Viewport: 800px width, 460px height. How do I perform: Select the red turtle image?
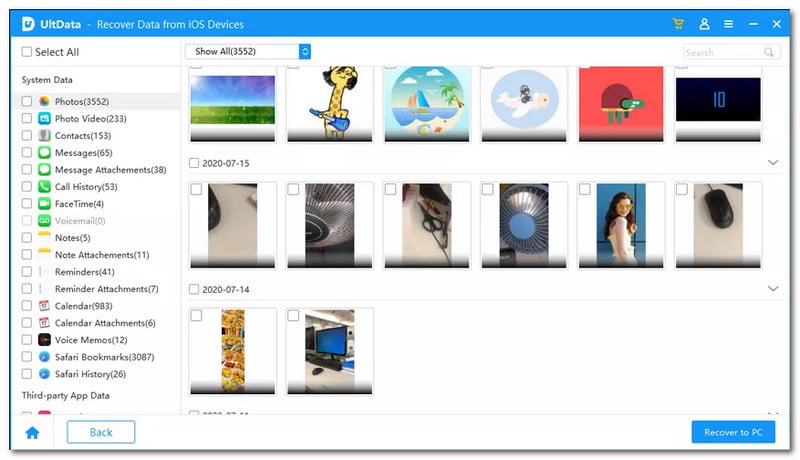(621, 104)
